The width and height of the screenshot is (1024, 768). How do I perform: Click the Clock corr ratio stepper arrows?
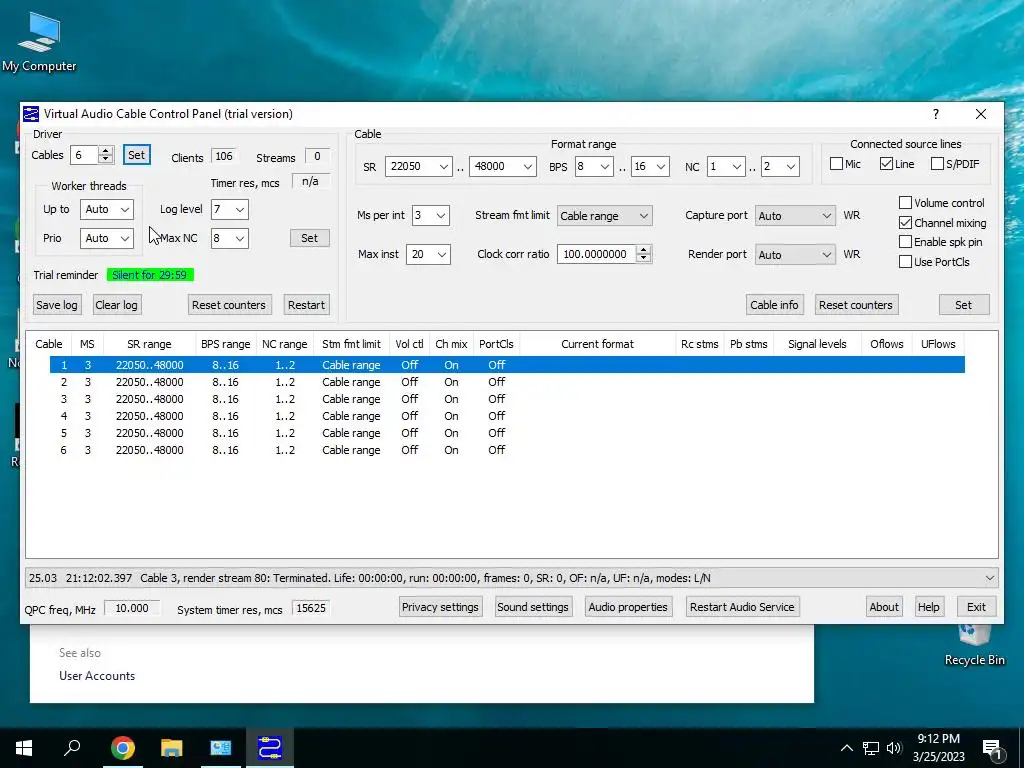(644, 255)
